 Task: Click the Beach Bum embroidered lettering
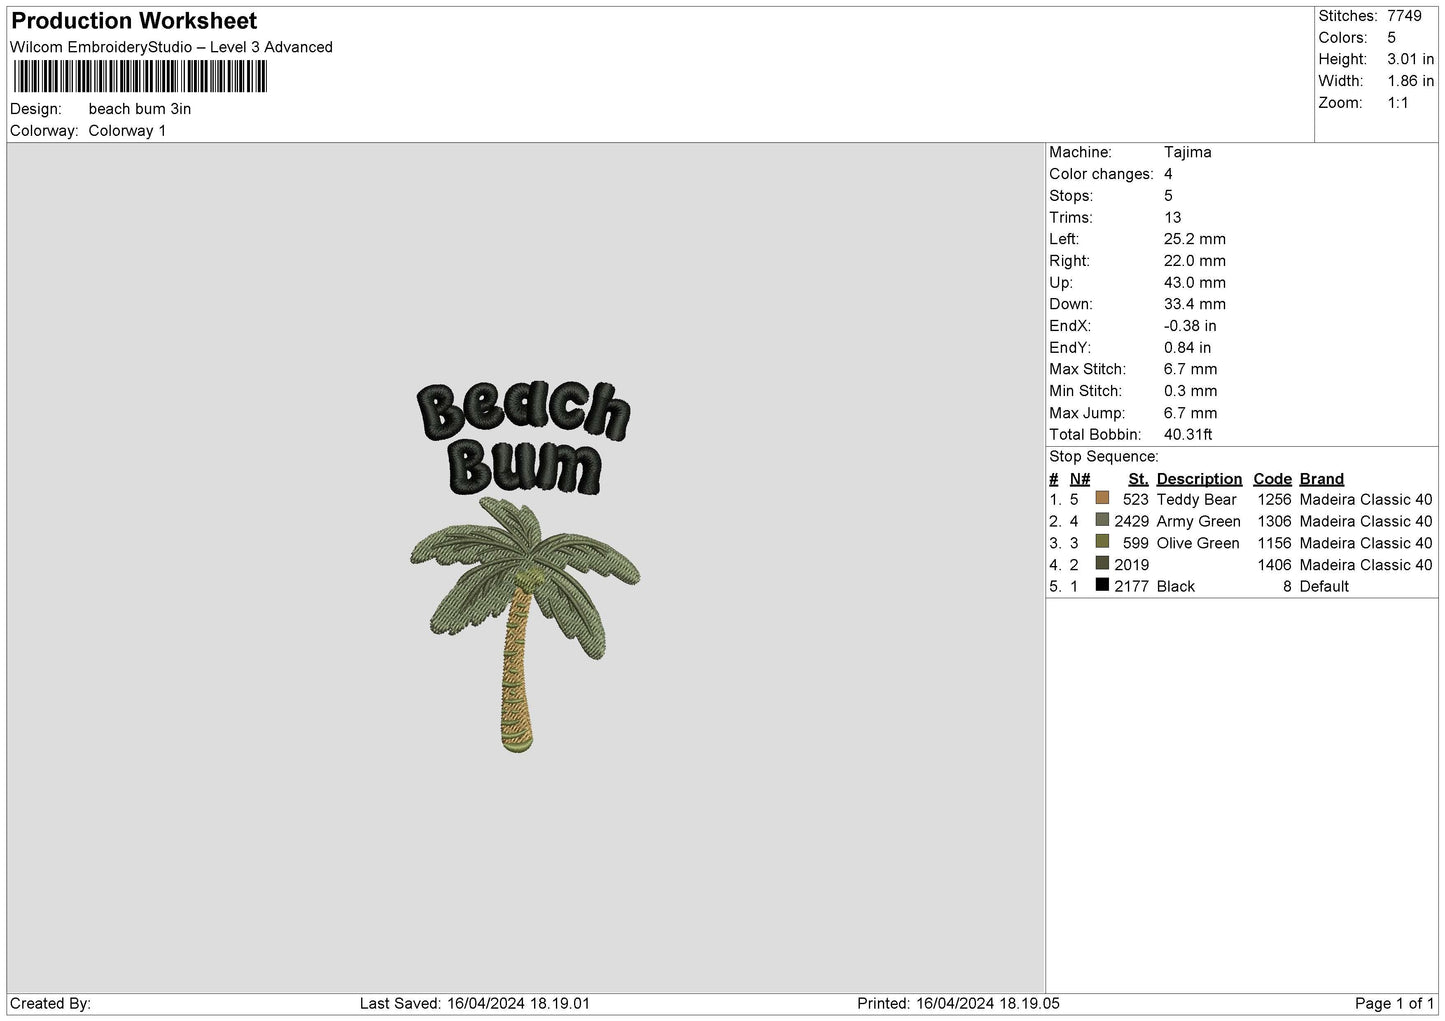coord(523,438)
